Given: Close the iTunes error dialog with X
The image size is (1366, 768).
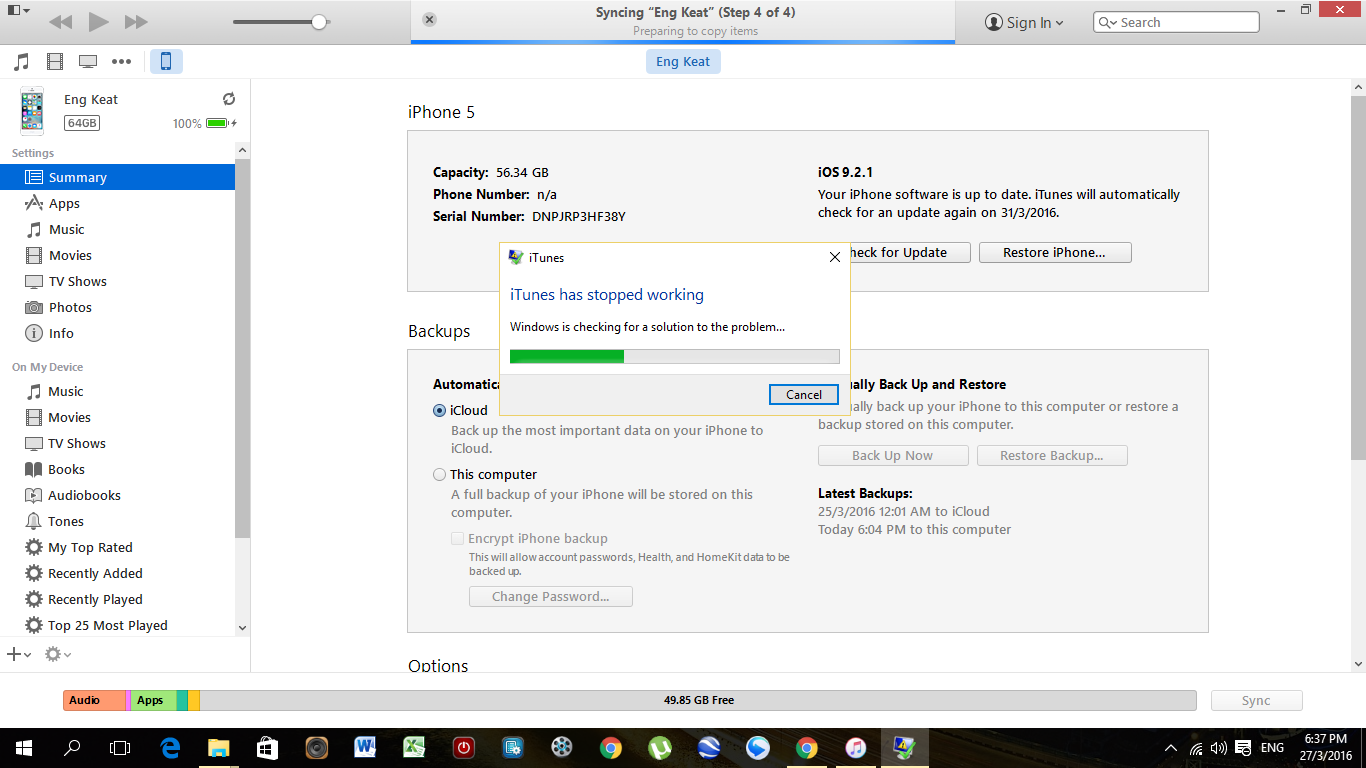Looking at the screenshot, I should (x=835, y=257).
